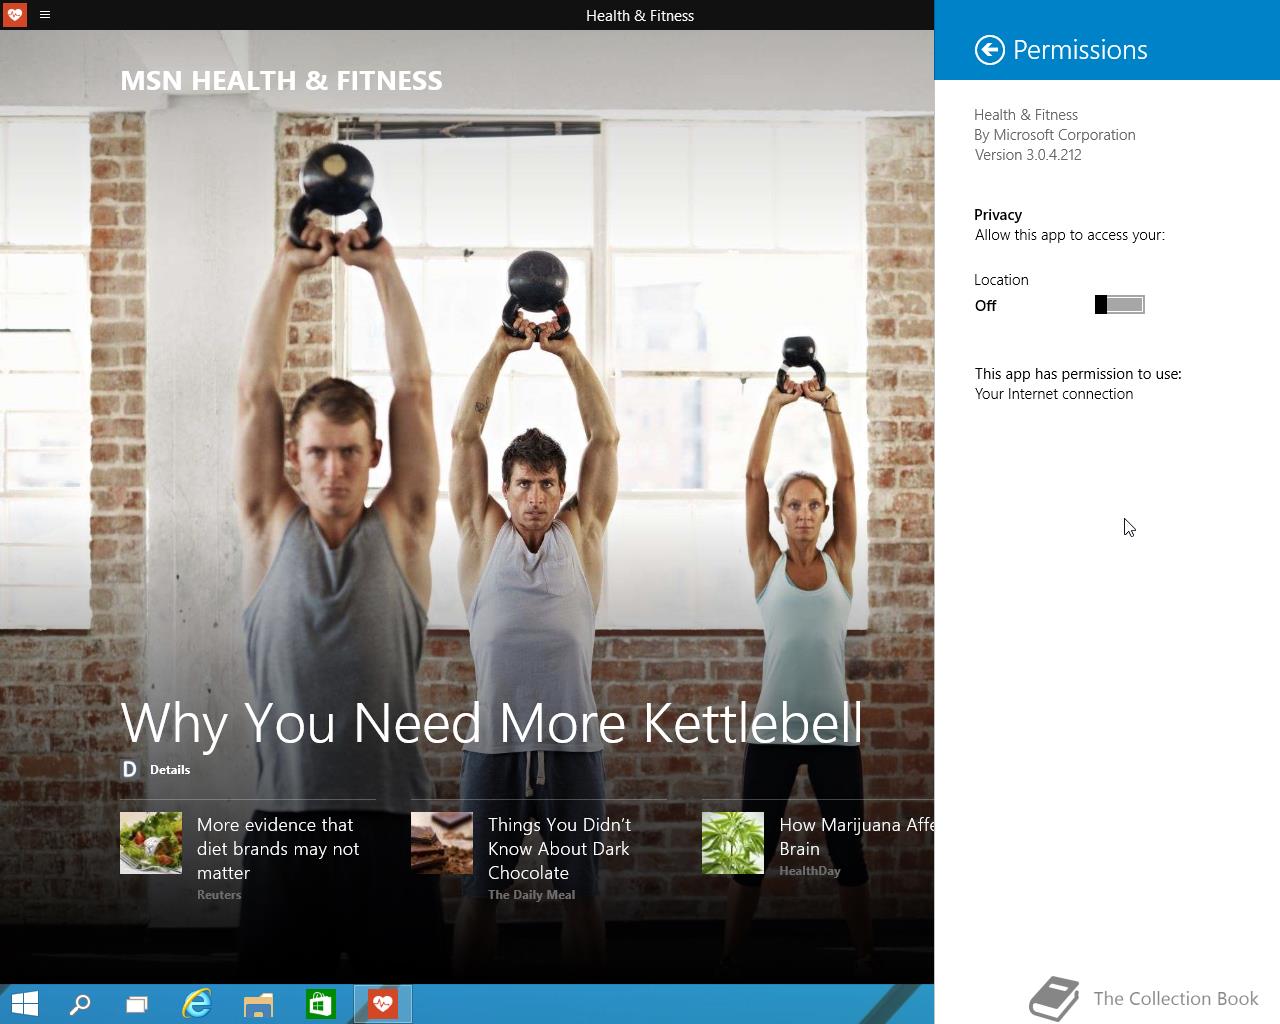Viewport: 1280px width, 1024px height.
Task: Click the Reuters source label
Action: 219,895
